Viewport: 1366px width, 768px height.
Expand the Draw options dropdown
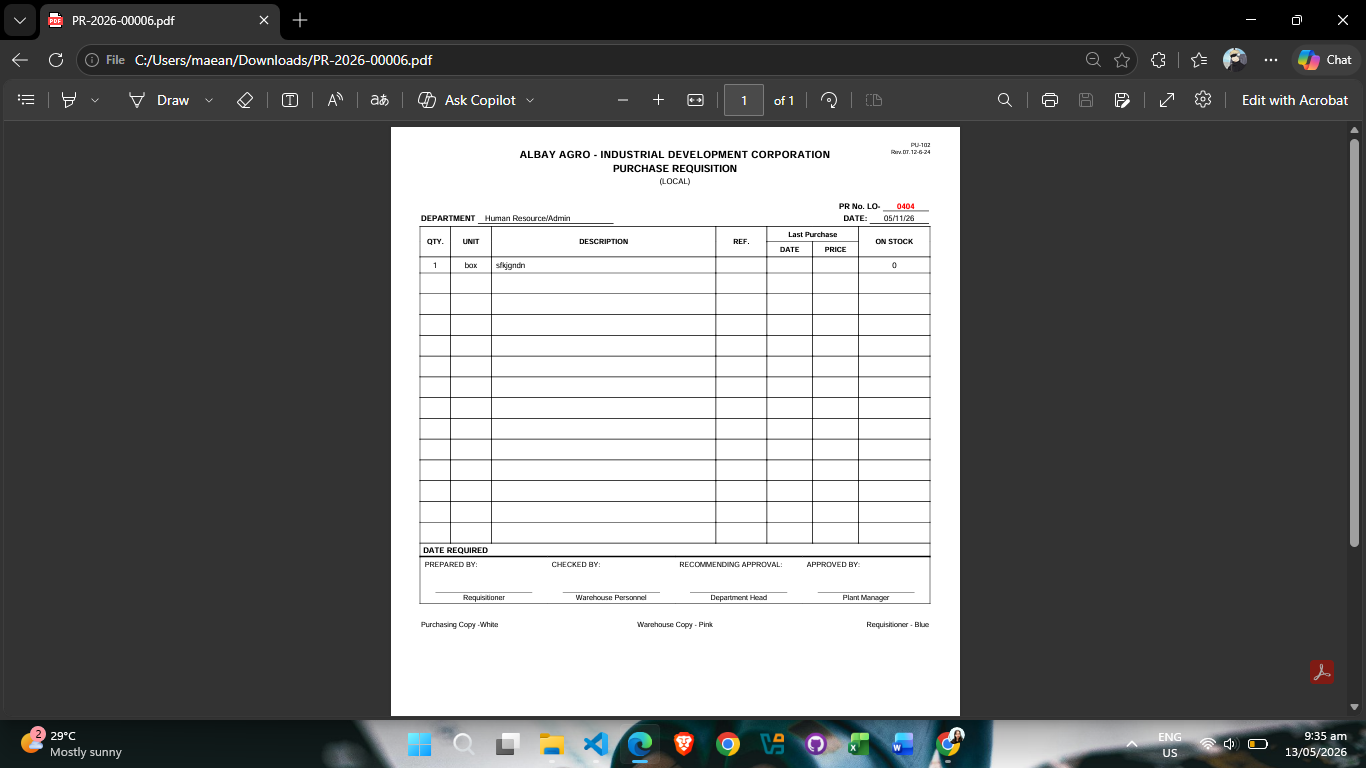click(x=209, y=100)
